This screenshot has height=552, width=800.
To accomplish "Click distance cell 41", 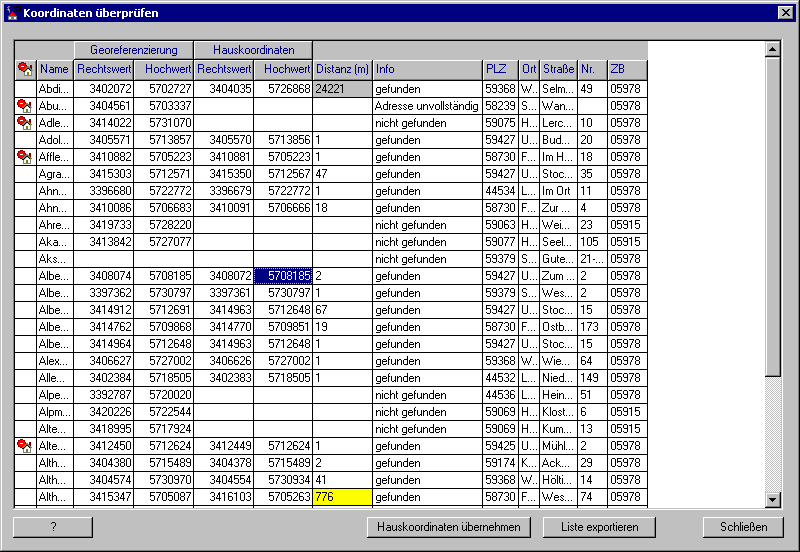I will (342, 480).
